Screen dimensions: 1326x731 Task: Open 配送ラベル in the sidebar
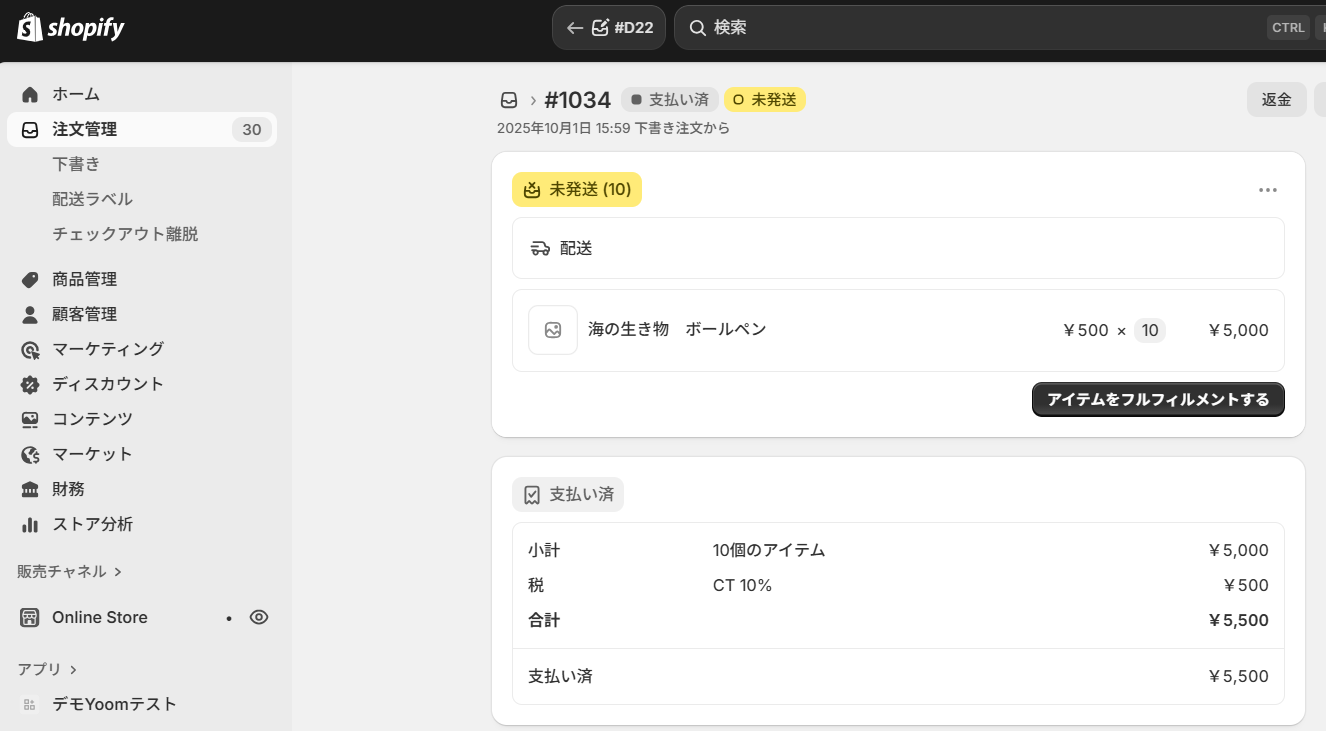pos(92,199)
